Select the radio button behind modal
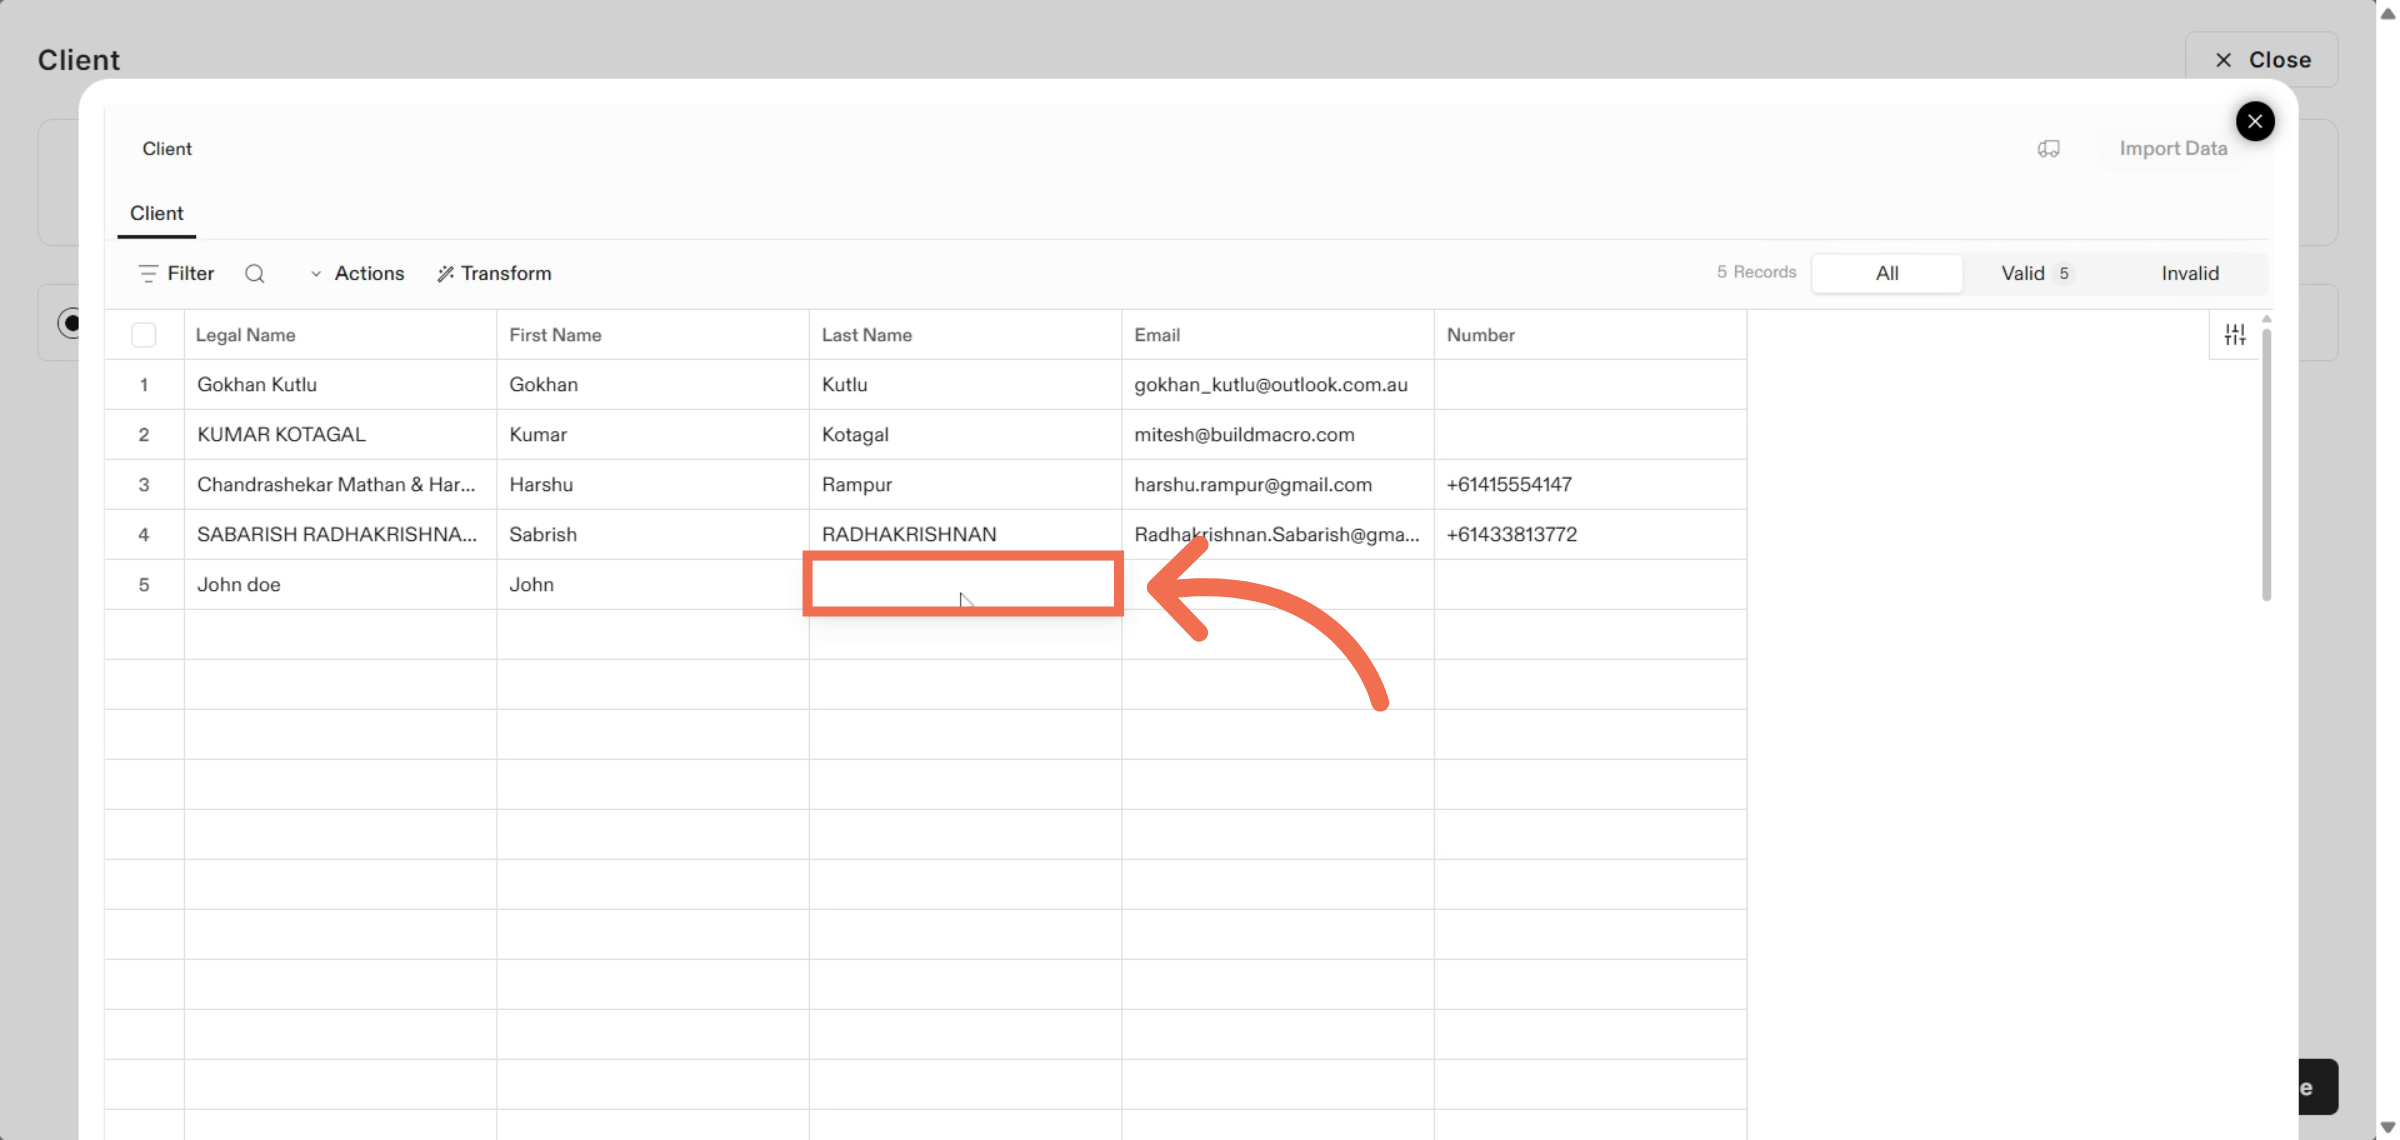The image size is (2400, 1140). pos(69,323)
